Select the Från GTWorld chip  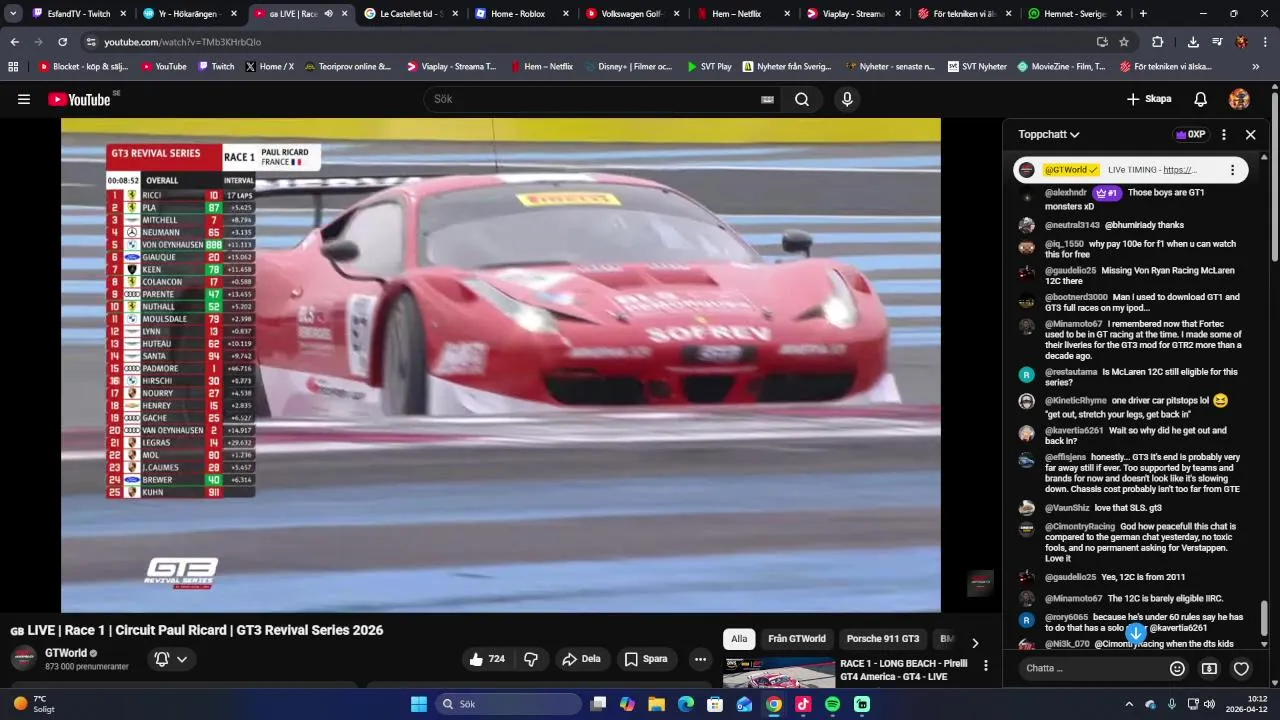click(797, 639)
